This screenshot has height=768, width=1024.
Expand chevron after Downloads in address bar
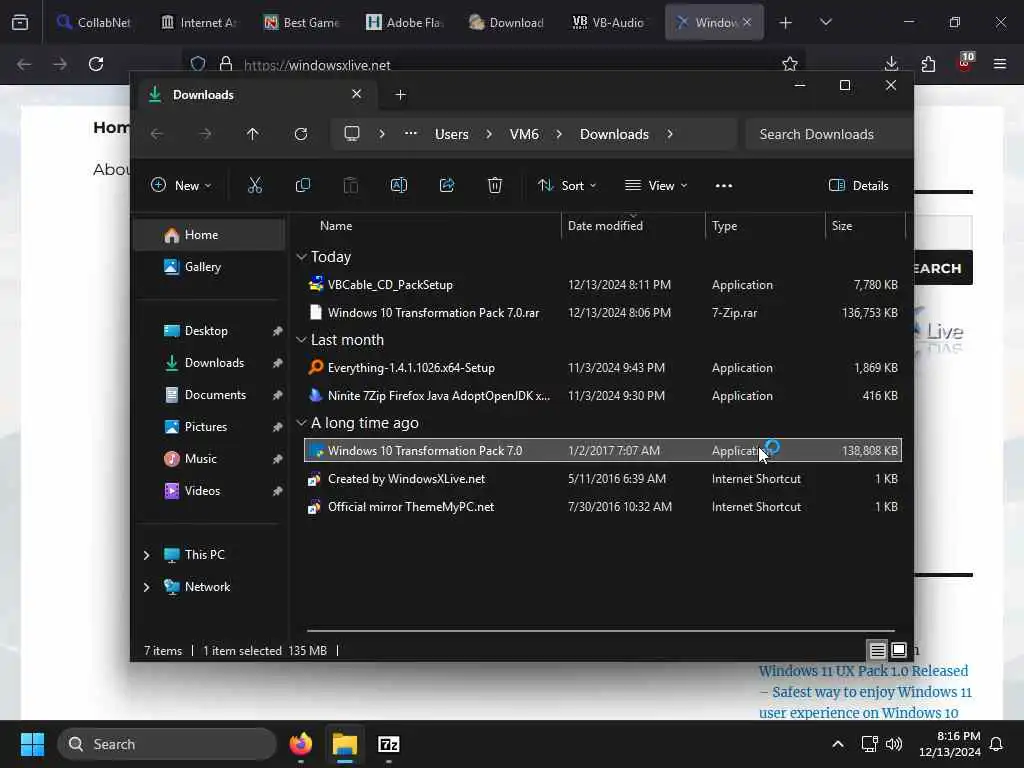coord(669,134)
